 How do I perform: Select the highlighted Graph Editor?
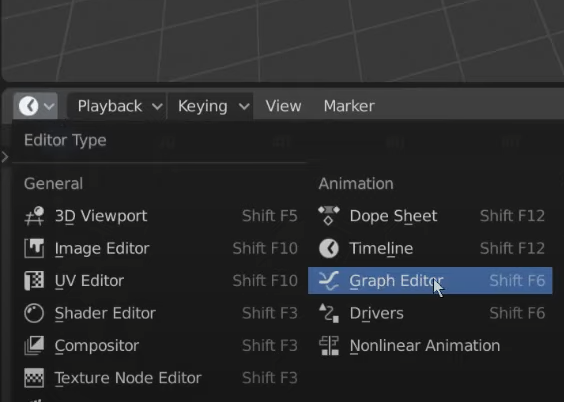click(430, 280)
